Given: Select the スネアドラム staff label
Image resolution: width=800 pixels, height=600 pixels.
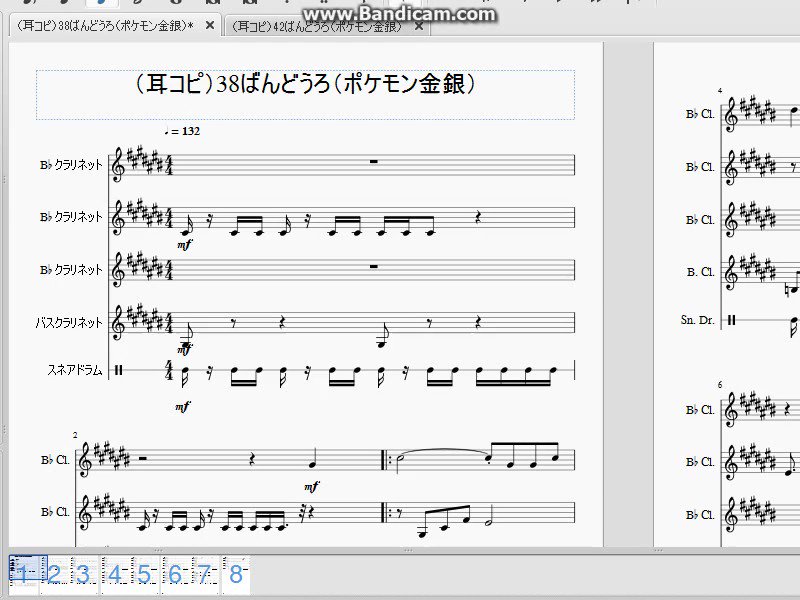Looking at the screenshot, I should coord(75,369).
